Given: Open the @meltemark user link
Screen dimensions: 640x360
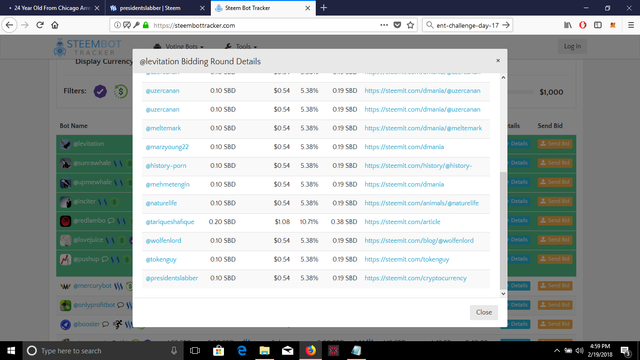Looking at the screenshot, I should click(163, 128).
